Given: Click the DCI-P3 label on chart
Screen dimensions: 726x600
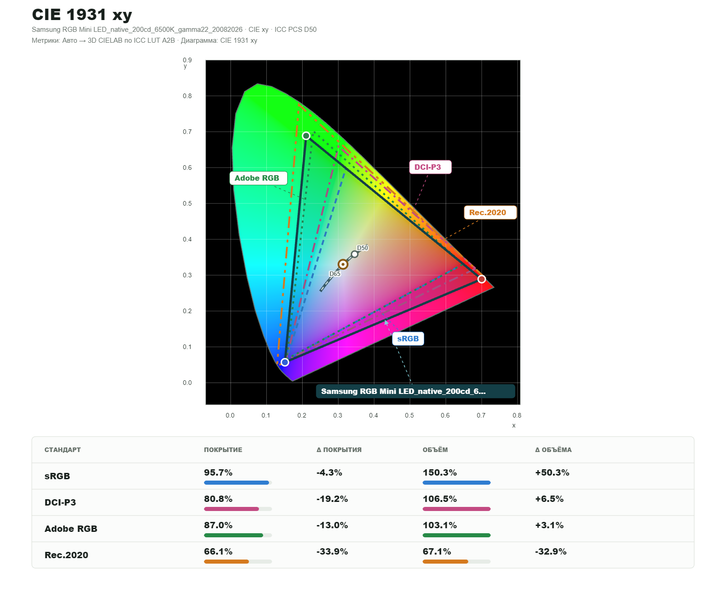Looking at the screenshot, I should pos(430,167).
